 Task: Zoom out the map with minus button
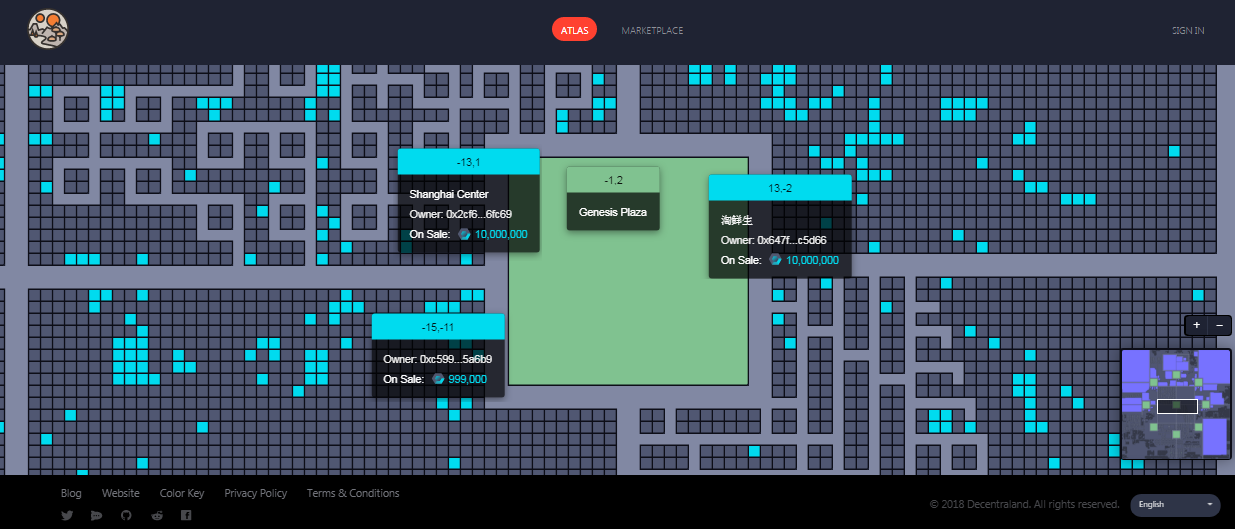[1219, 325]
